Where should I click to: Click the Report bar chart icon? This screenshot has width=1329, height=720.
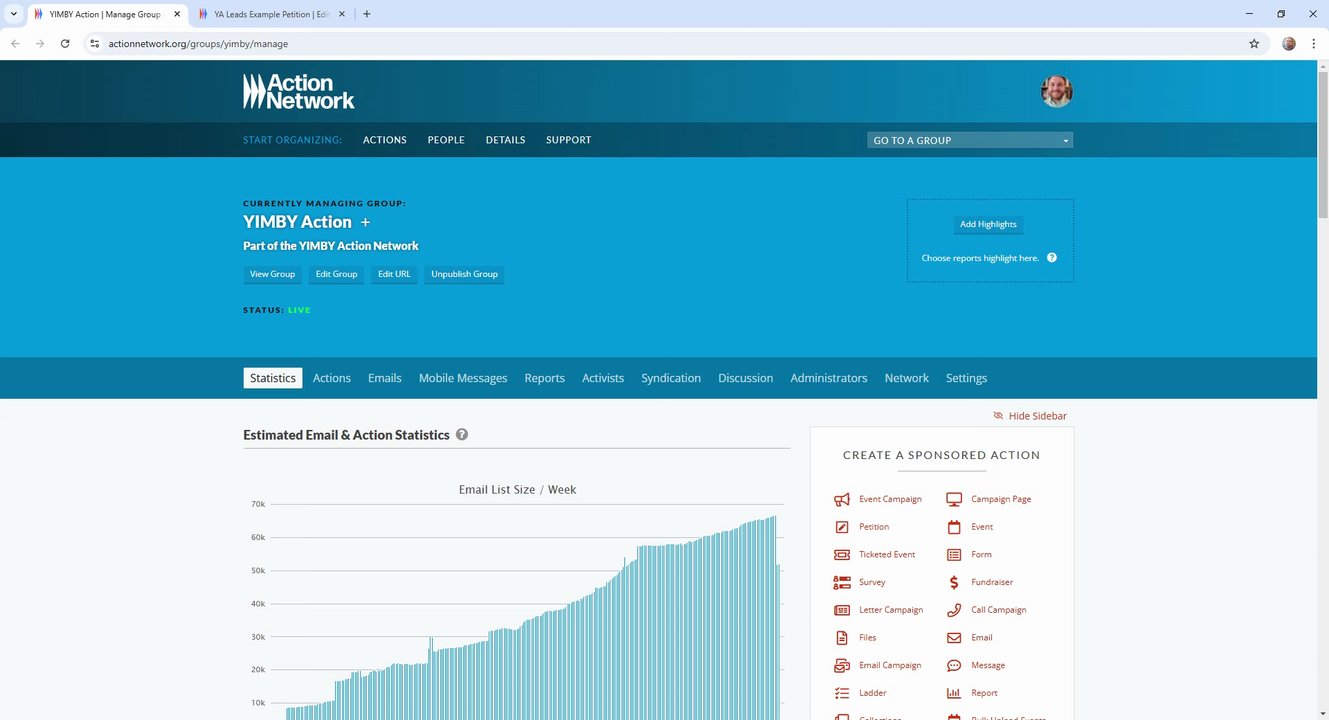pyautogui.click(x=954, y=693)
